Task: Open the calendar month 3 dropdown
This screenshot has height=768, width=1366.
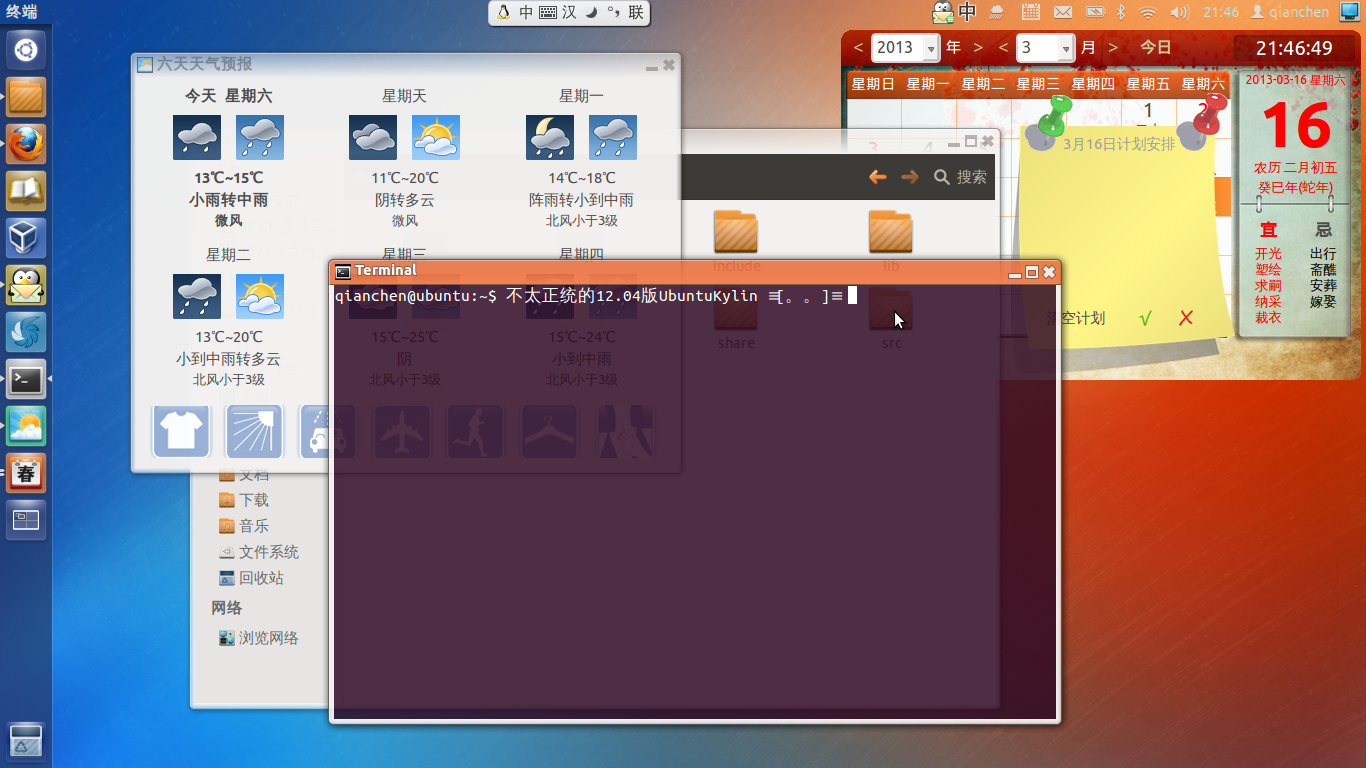Action: click(1046, 47)
